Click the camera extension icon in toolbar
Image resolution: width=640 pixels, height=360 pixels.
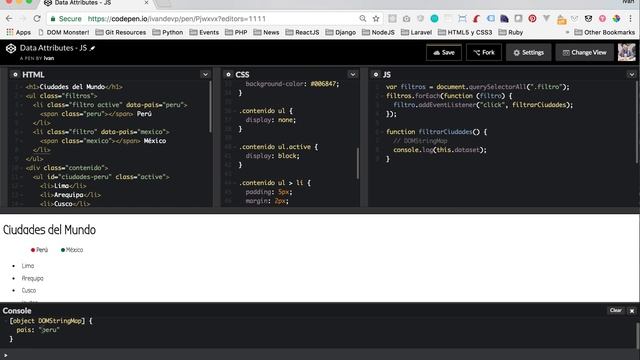(407, 19)
